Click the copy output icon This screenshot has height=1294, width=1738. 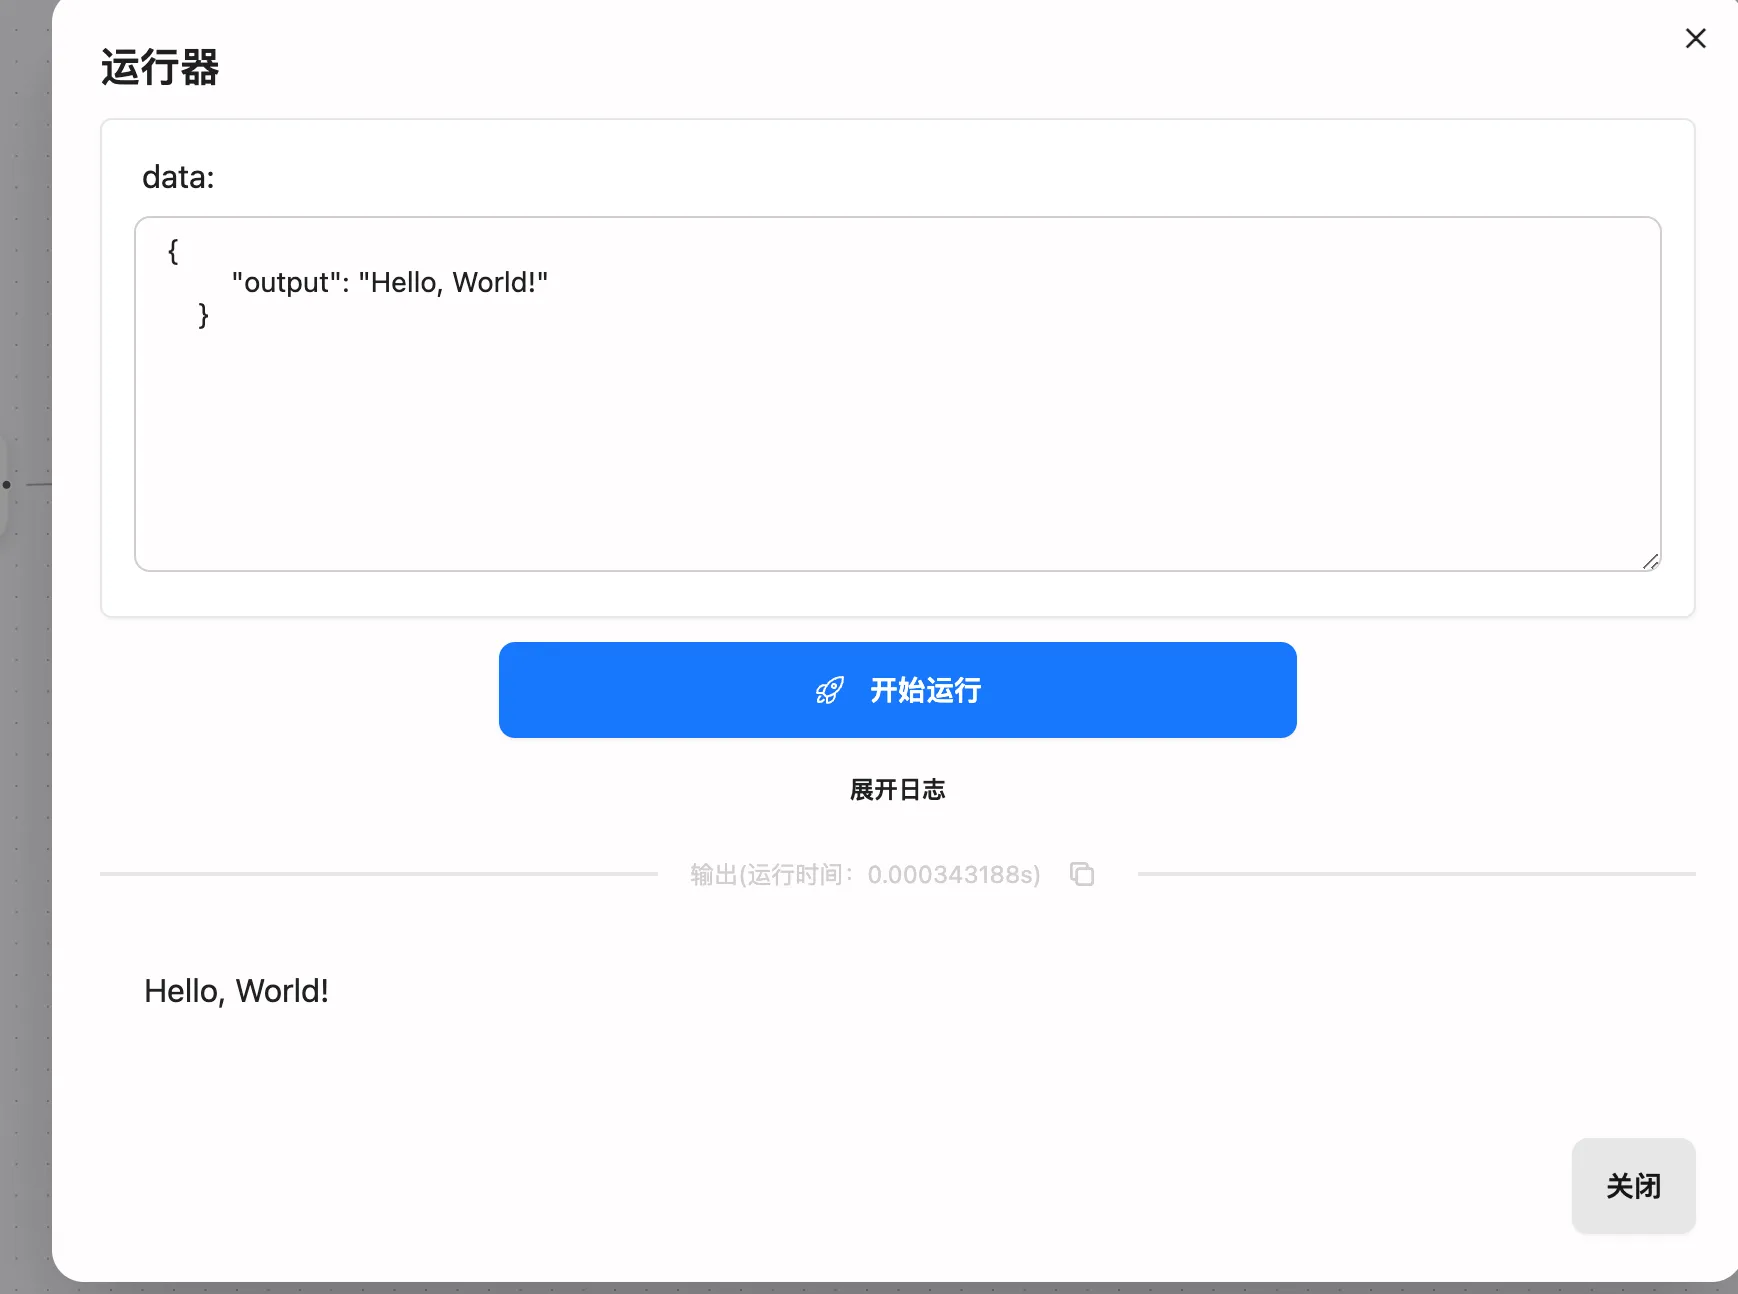point(1082,874)
